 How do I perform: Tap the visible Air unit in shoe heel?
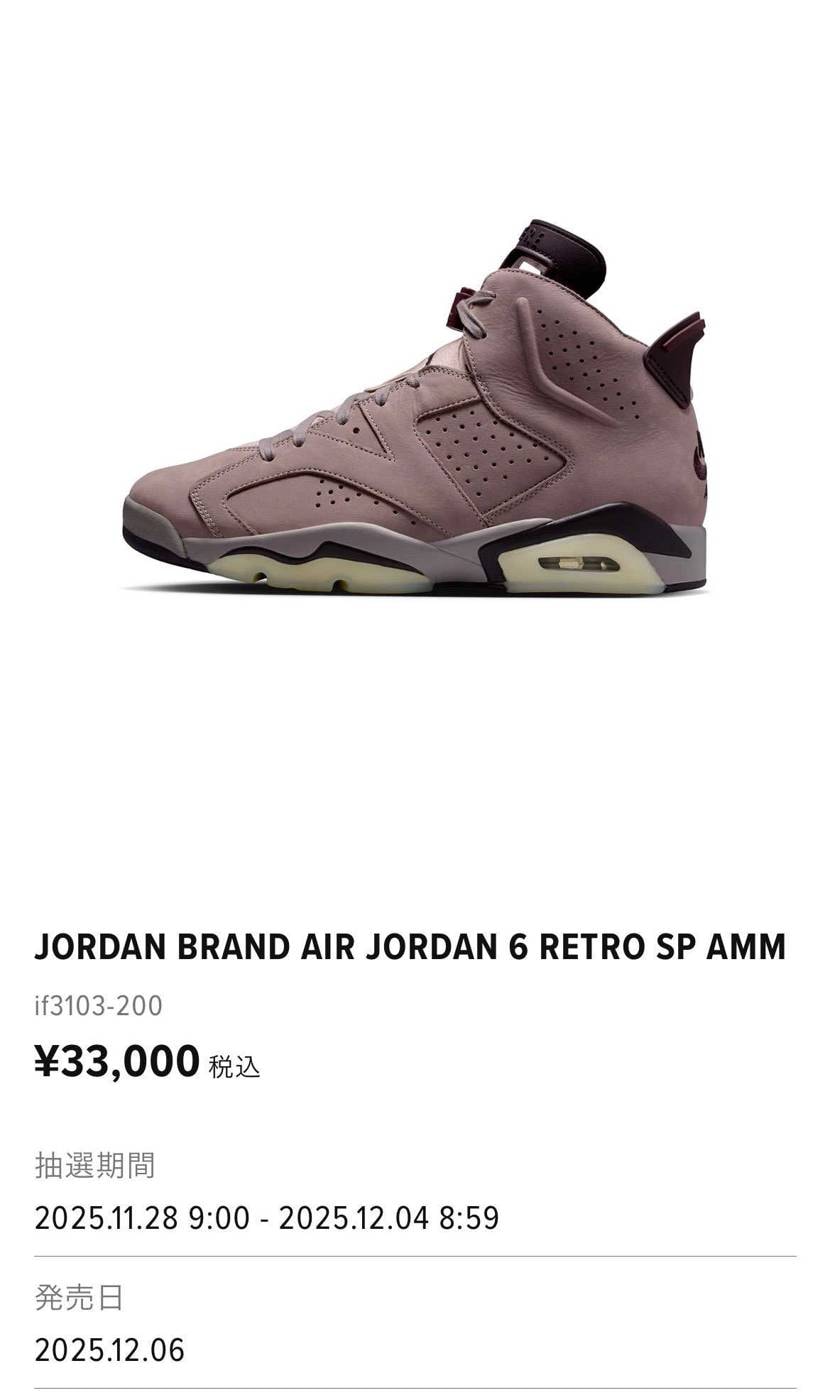578,564
